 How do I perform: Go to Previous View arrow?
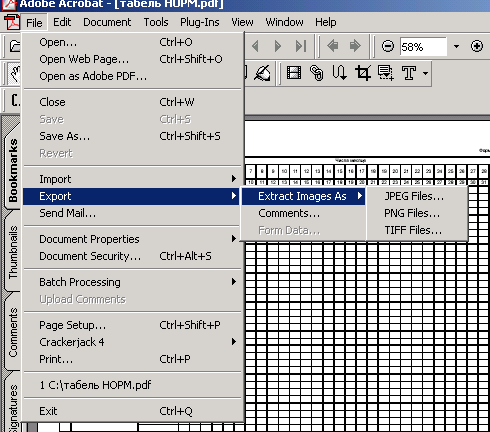[332, 46]
